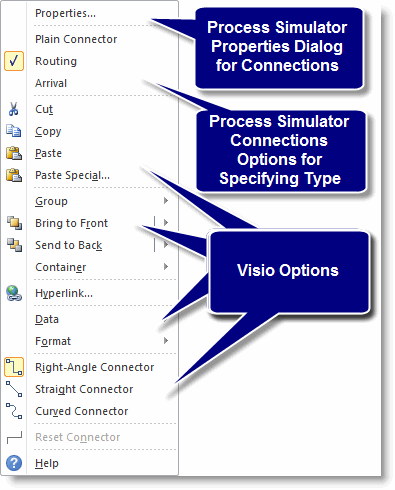Click the blue Help question mark icon
The width and height of the screenshot is (395, 490).
pos(14,463)
